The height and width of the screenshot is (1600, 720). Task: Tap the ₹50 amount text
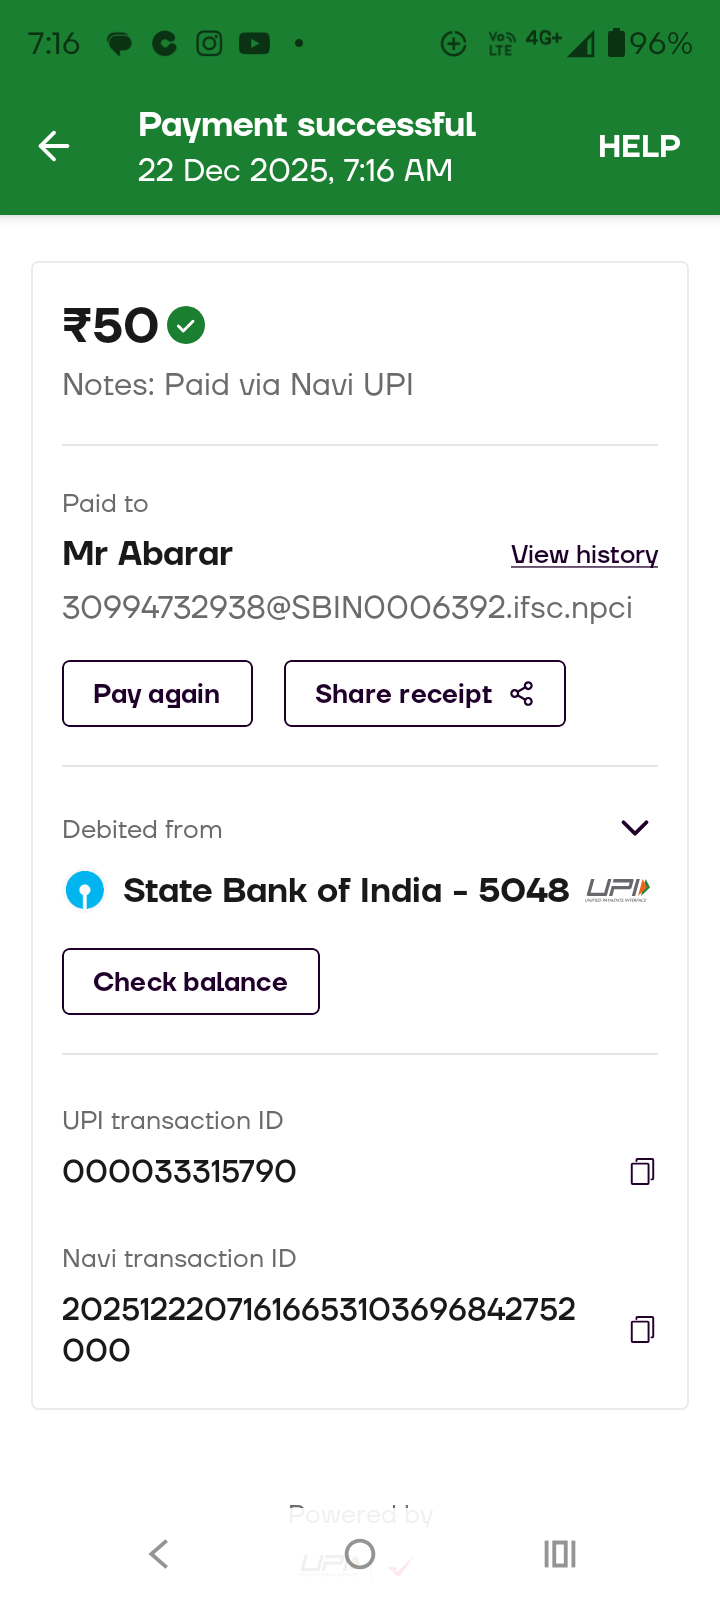[x=110, y=326]
